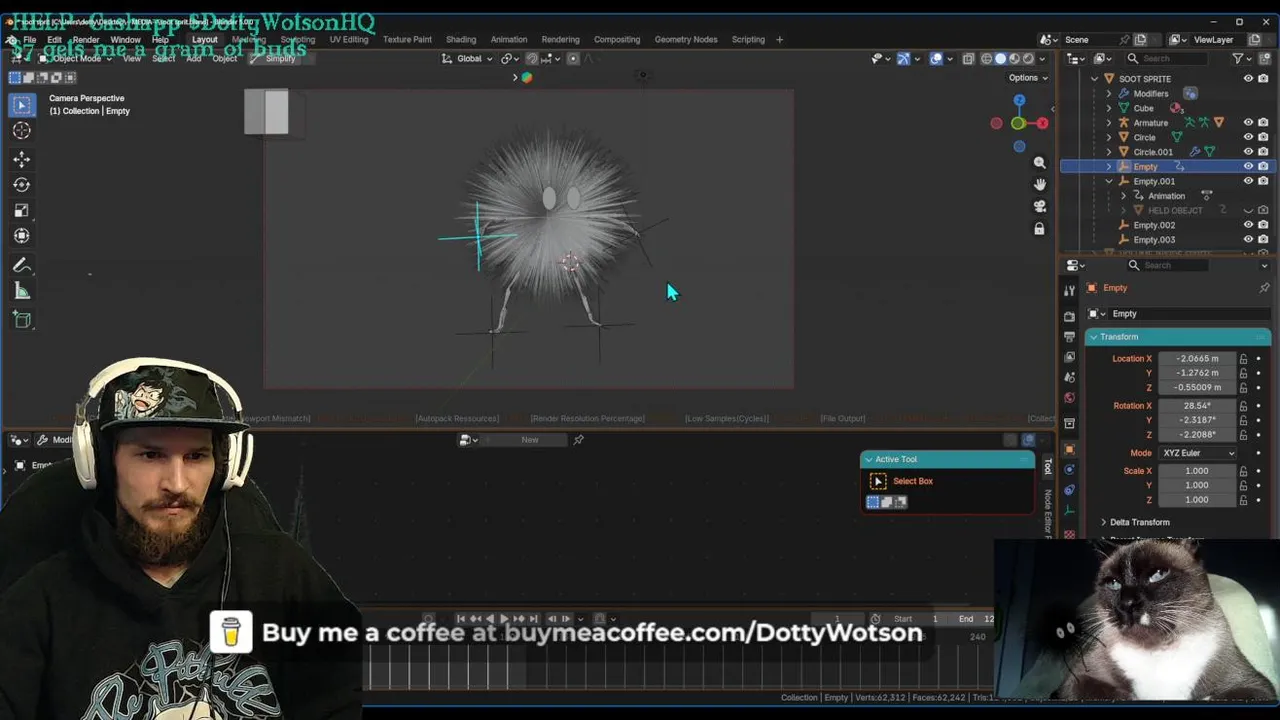
Task: Activate the Annotate tool
Action: (x=21, y=265)
